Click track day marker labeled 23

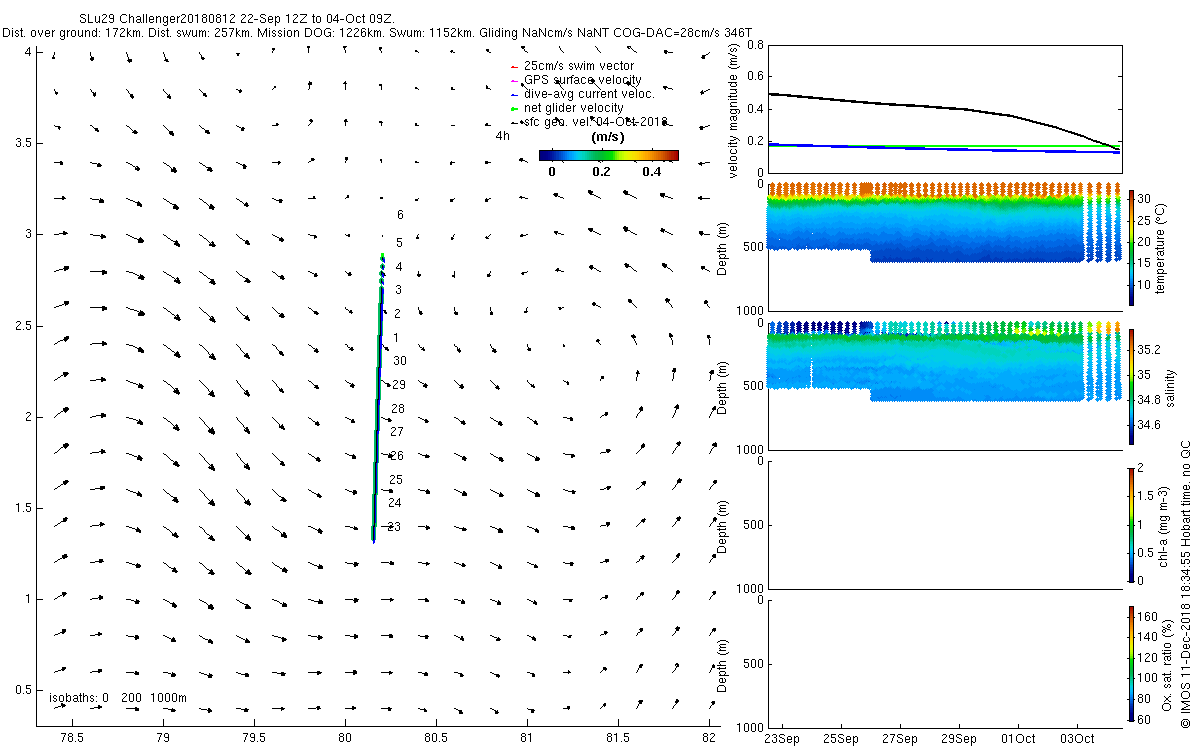(394, 527)
